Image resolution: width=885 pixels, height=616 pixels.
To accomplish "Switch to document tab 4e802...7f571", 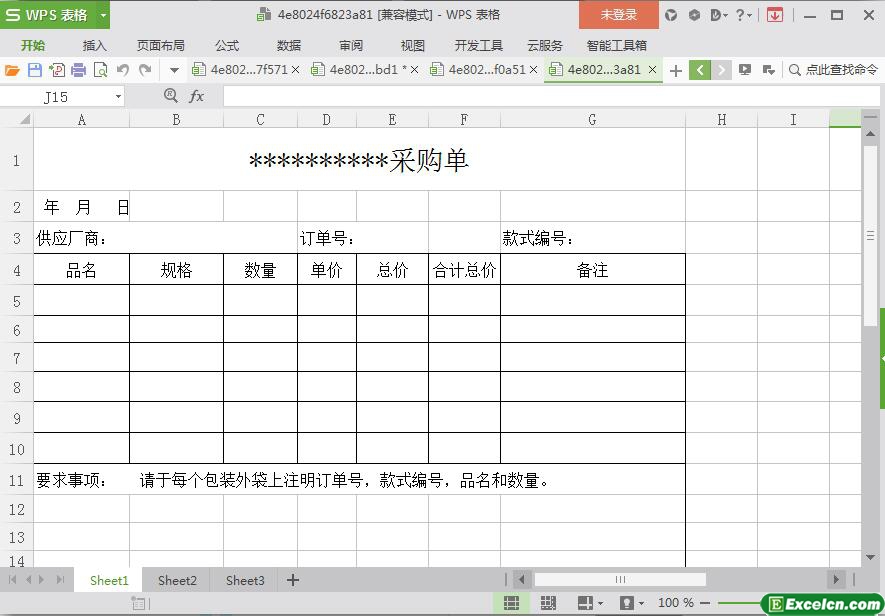I will coord(240,69).
